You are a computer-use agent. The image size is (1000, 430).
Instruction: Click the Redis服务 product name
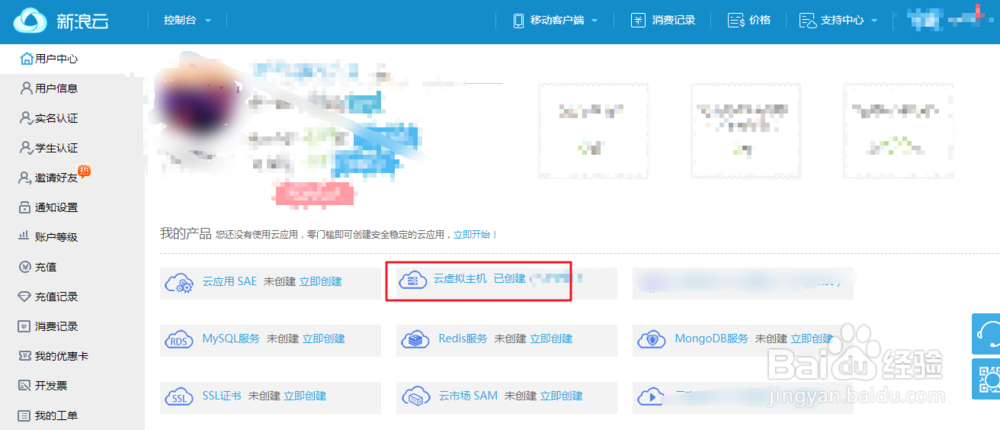[x=464, y=339]
